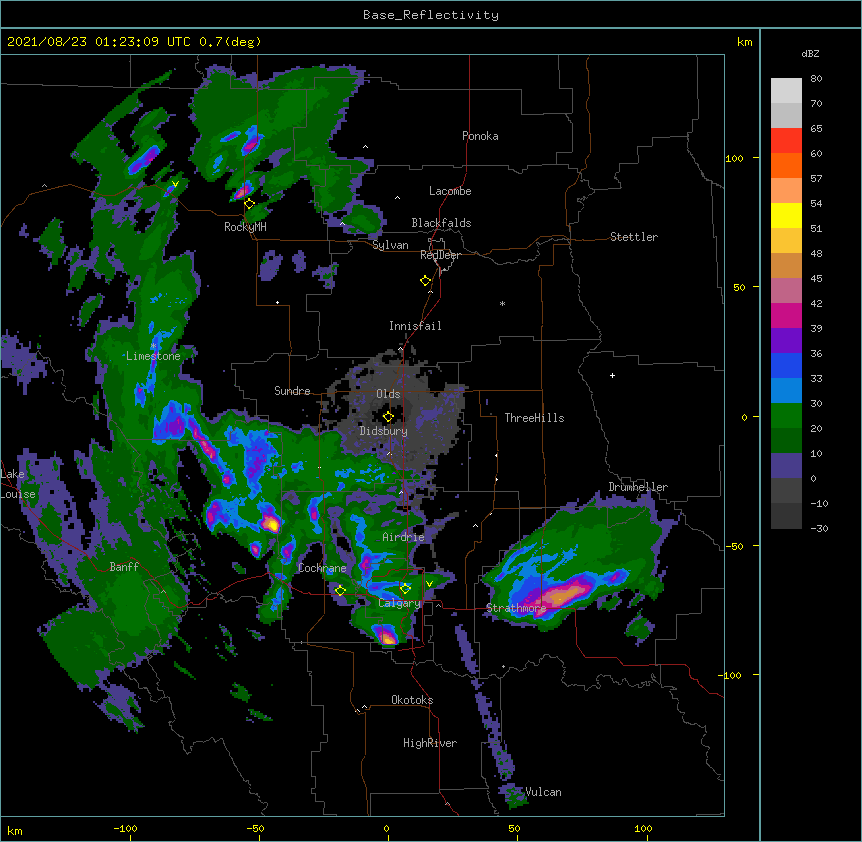This screenshot has width=862, height=842.
Task: Click the Stettler city label
Action: [634, 237]
